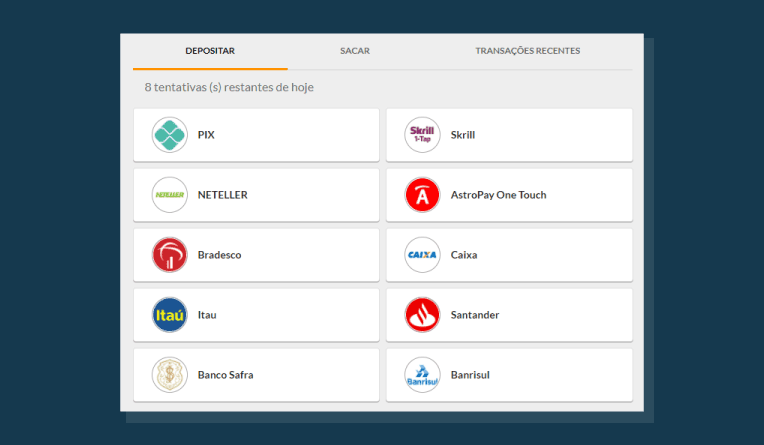
Task: Click the Caixa logo icon
Action: (x=422, y=255)
